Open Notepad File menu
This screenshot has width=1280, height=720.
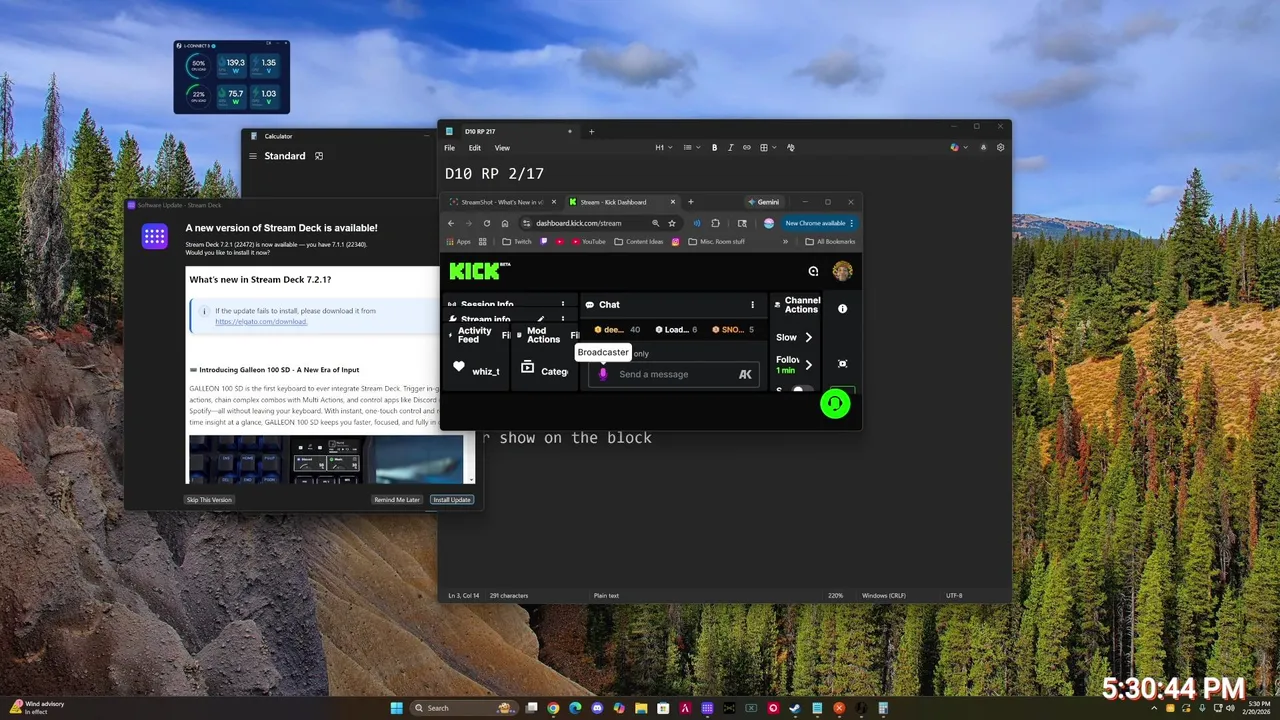tap(450, 147)
